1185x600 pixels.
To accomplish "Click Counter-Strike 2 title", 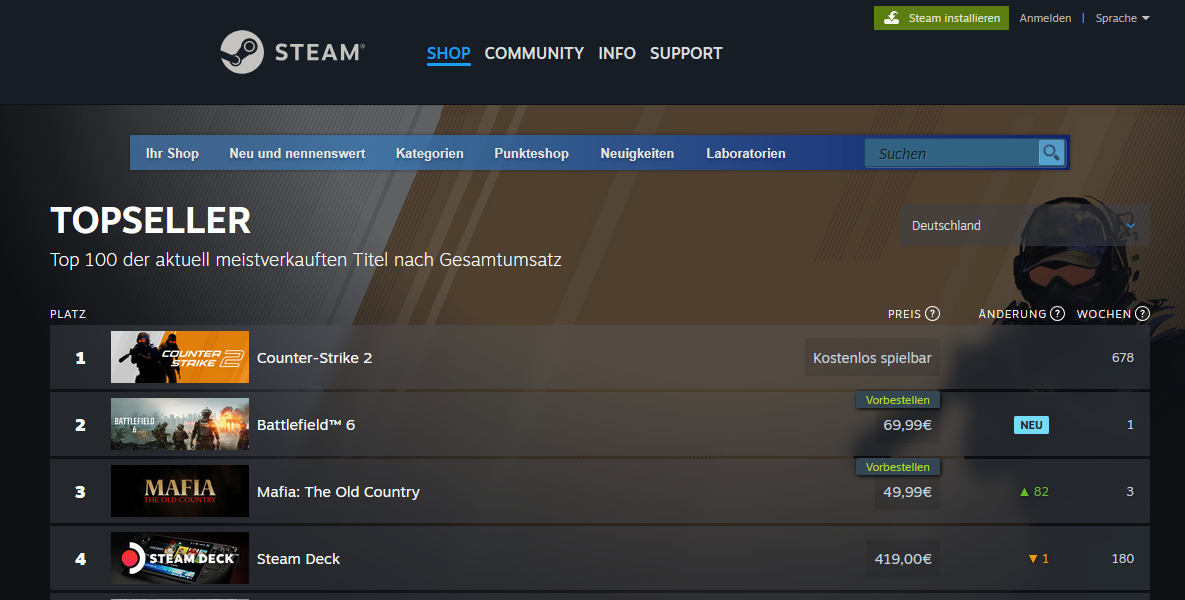I will point(314,358).
